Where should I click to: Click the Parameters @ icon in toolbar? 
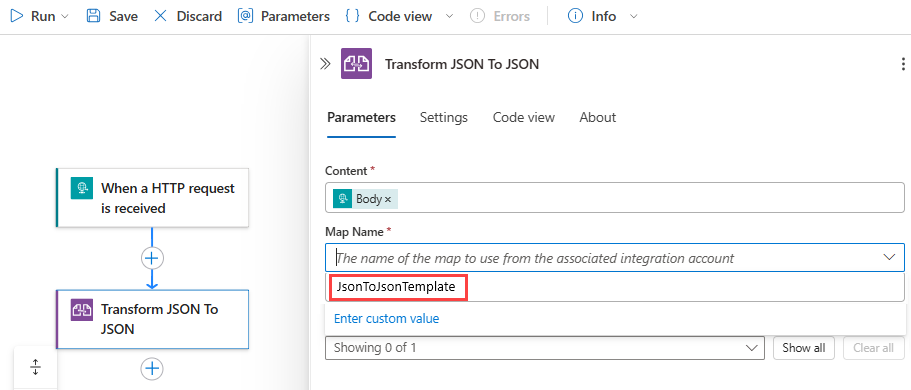(245, 16)
